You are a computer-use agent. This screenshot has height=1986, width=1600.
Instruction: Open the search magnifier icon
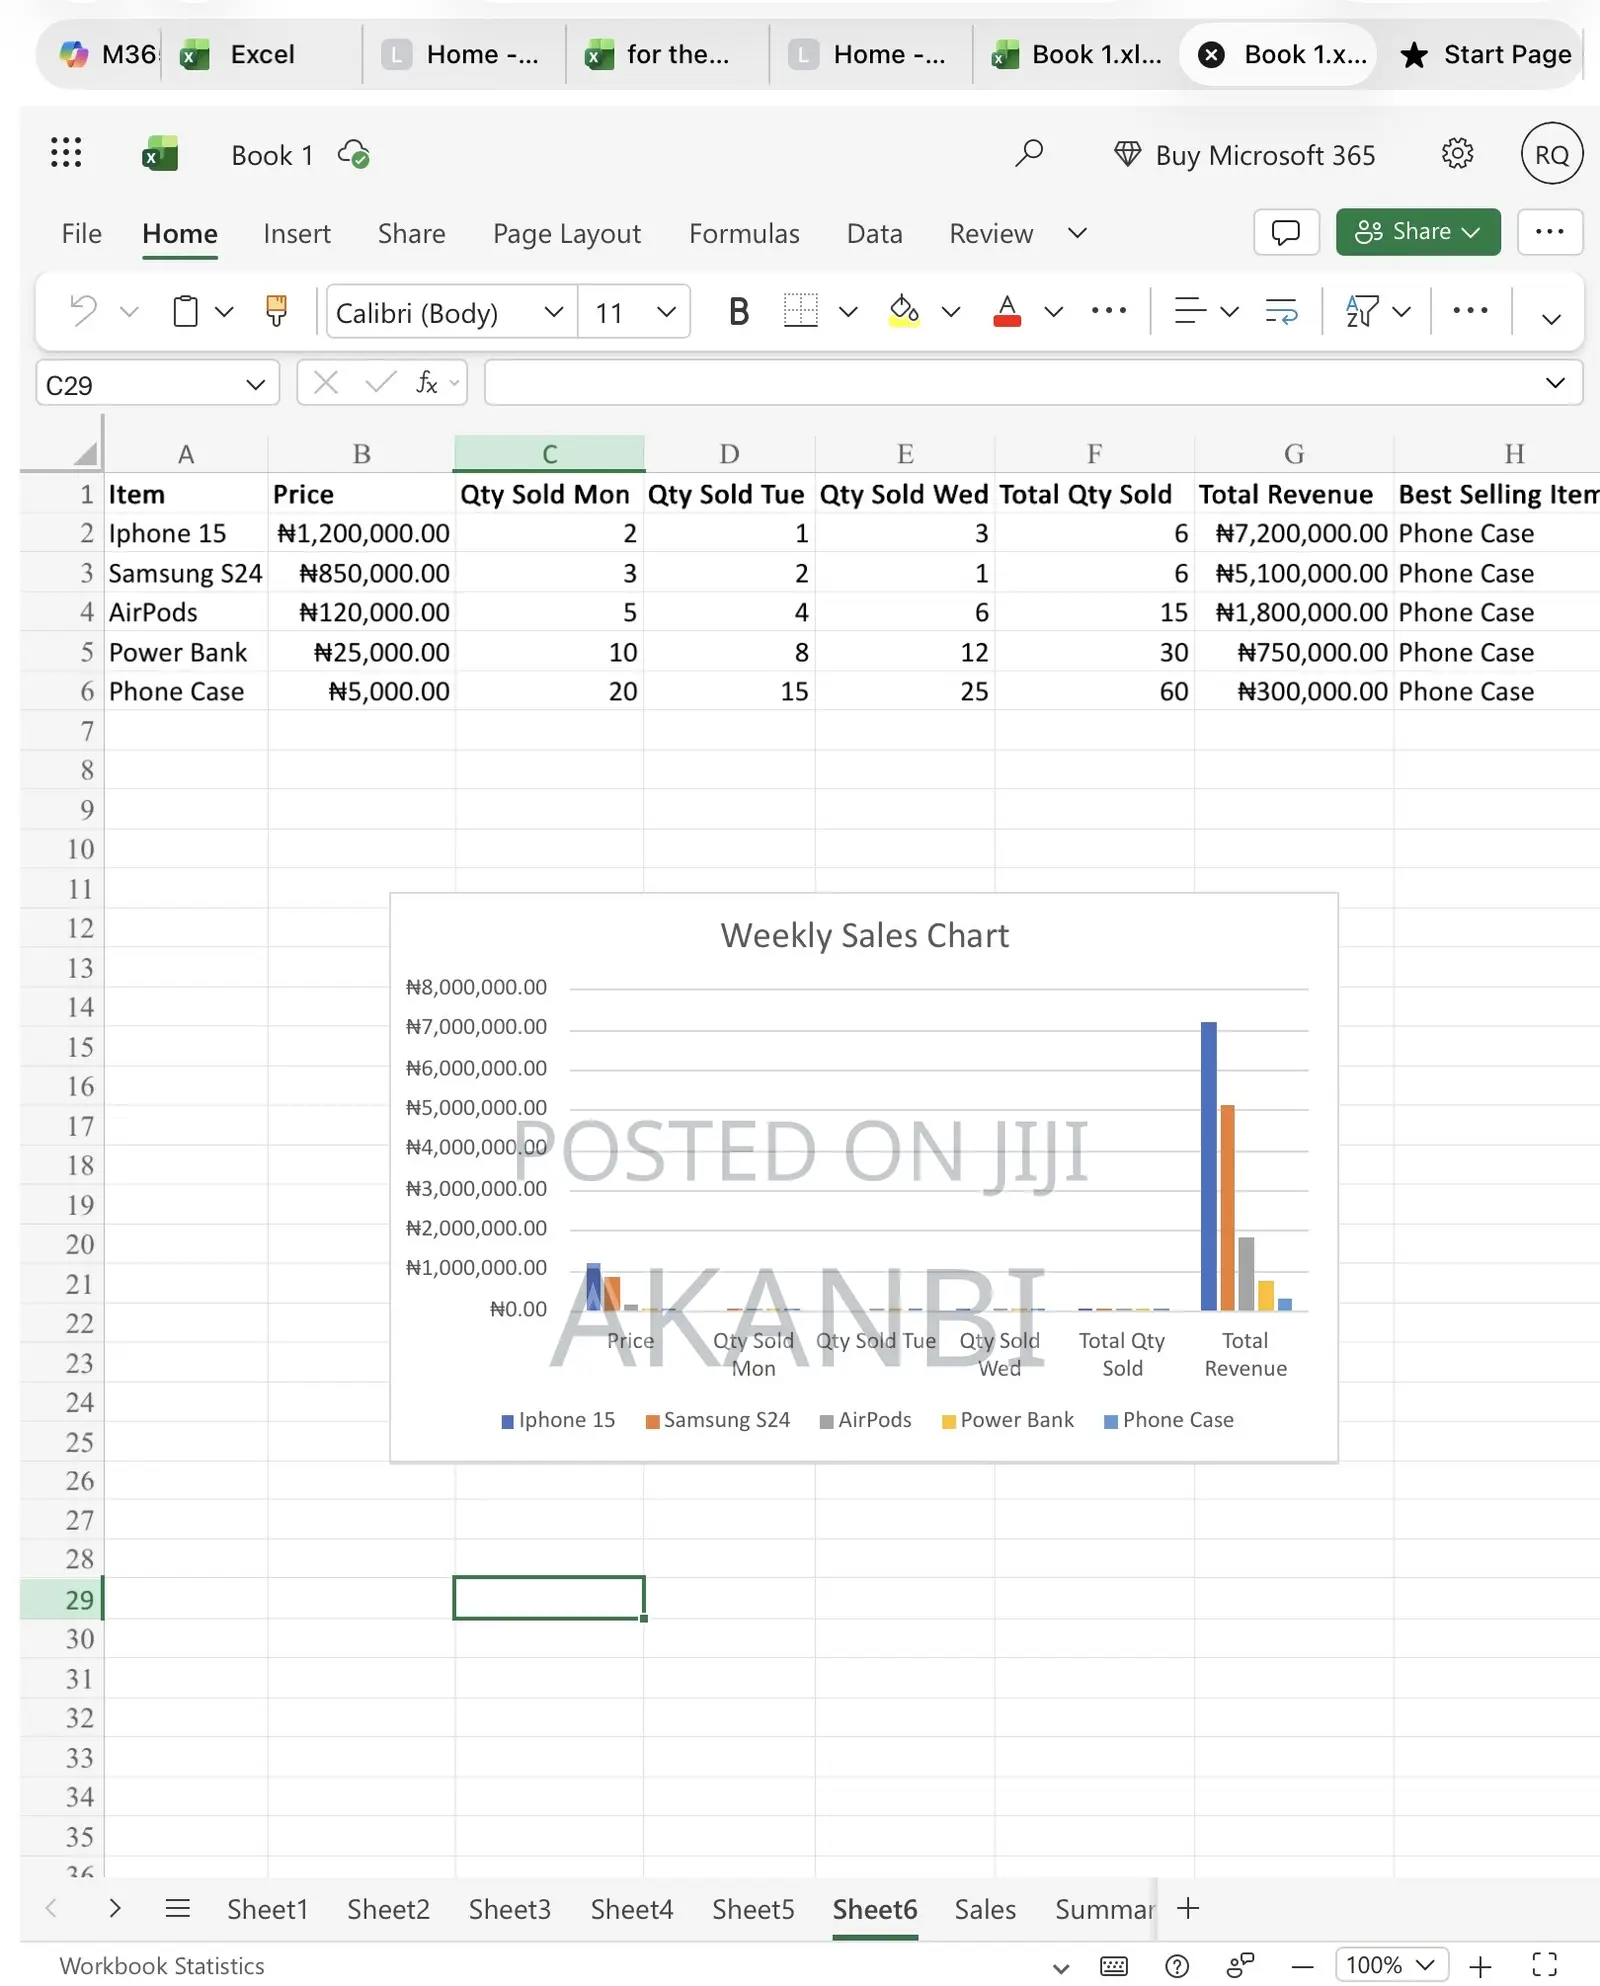(1029, 153)
